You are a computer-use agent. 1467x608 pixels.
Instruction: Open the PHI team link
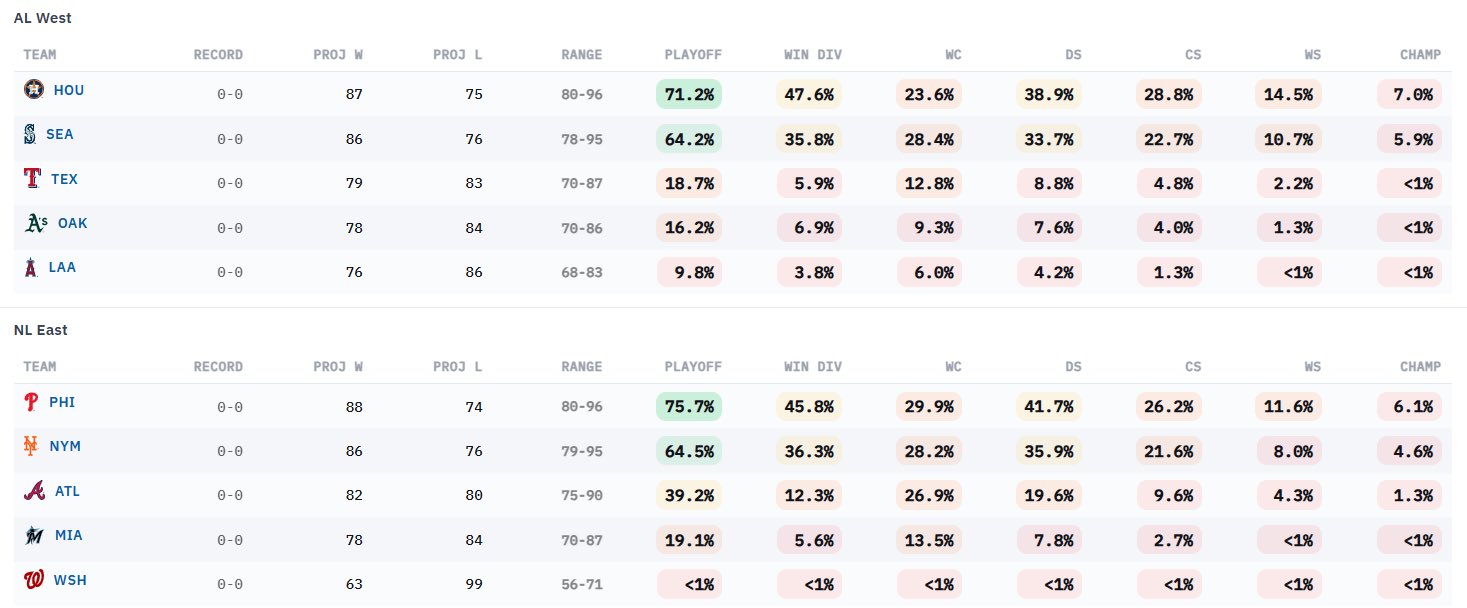[62, 402]
